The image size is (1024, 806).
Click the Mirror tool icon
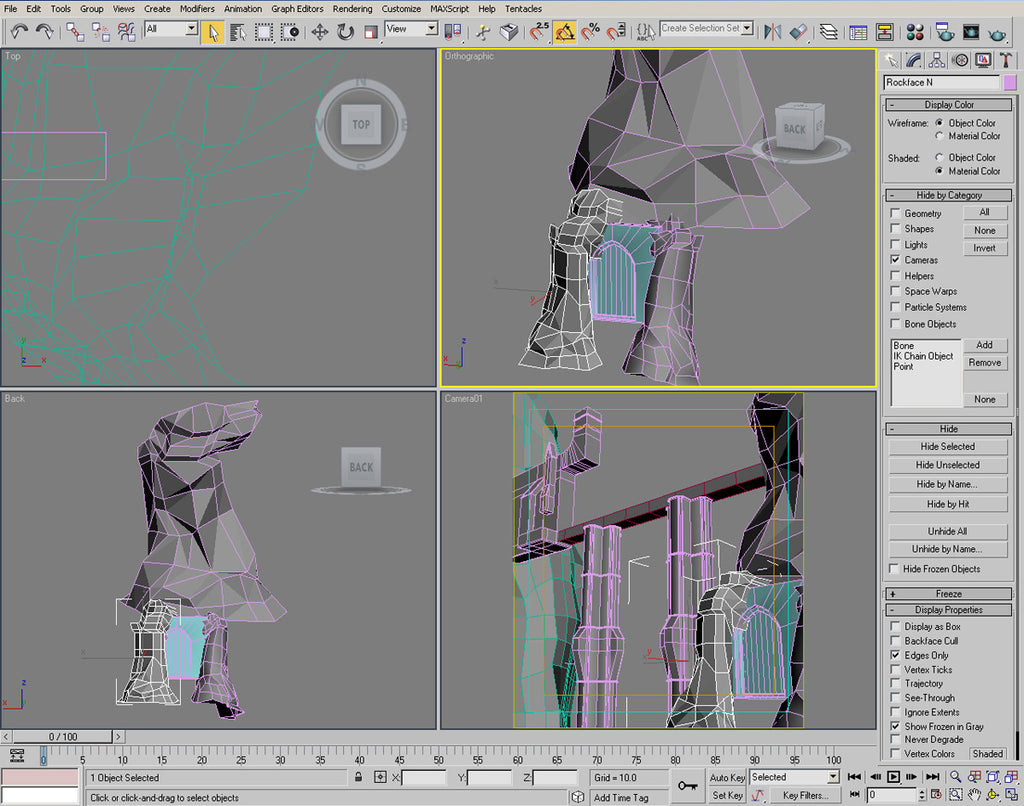coord(772,31)
